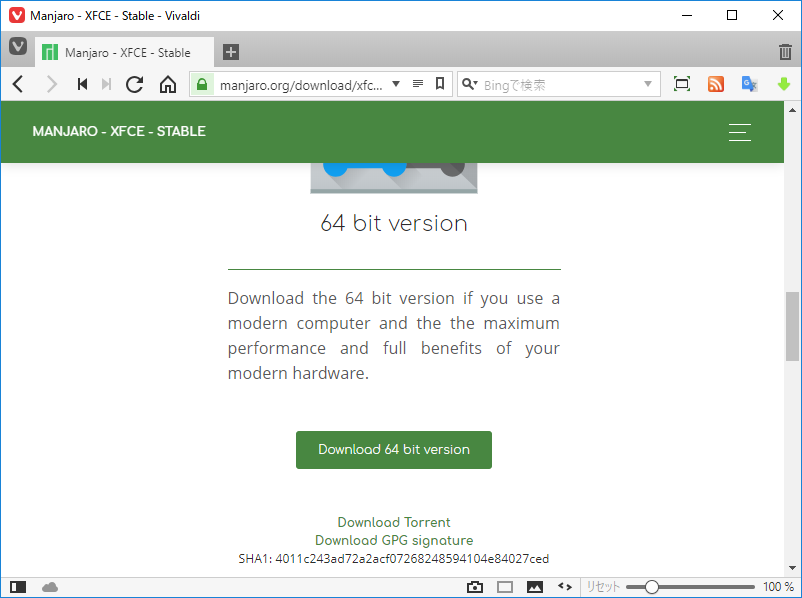Click the SHA1 checksum text

[x=394, y=559]
